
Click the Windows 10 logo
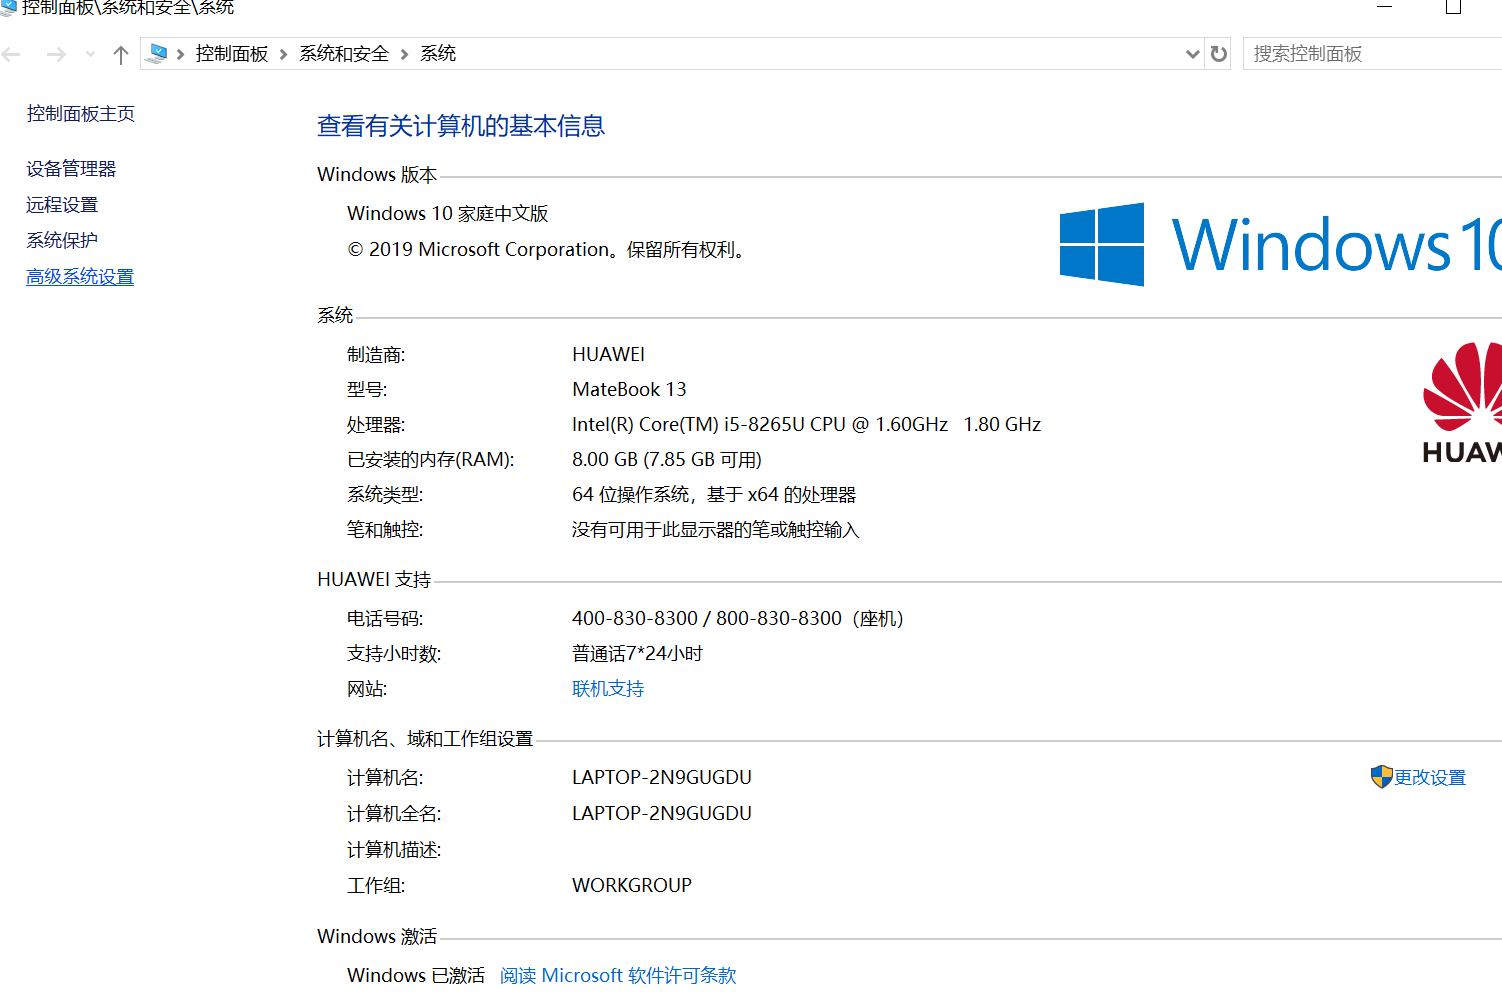[1281, 245]
